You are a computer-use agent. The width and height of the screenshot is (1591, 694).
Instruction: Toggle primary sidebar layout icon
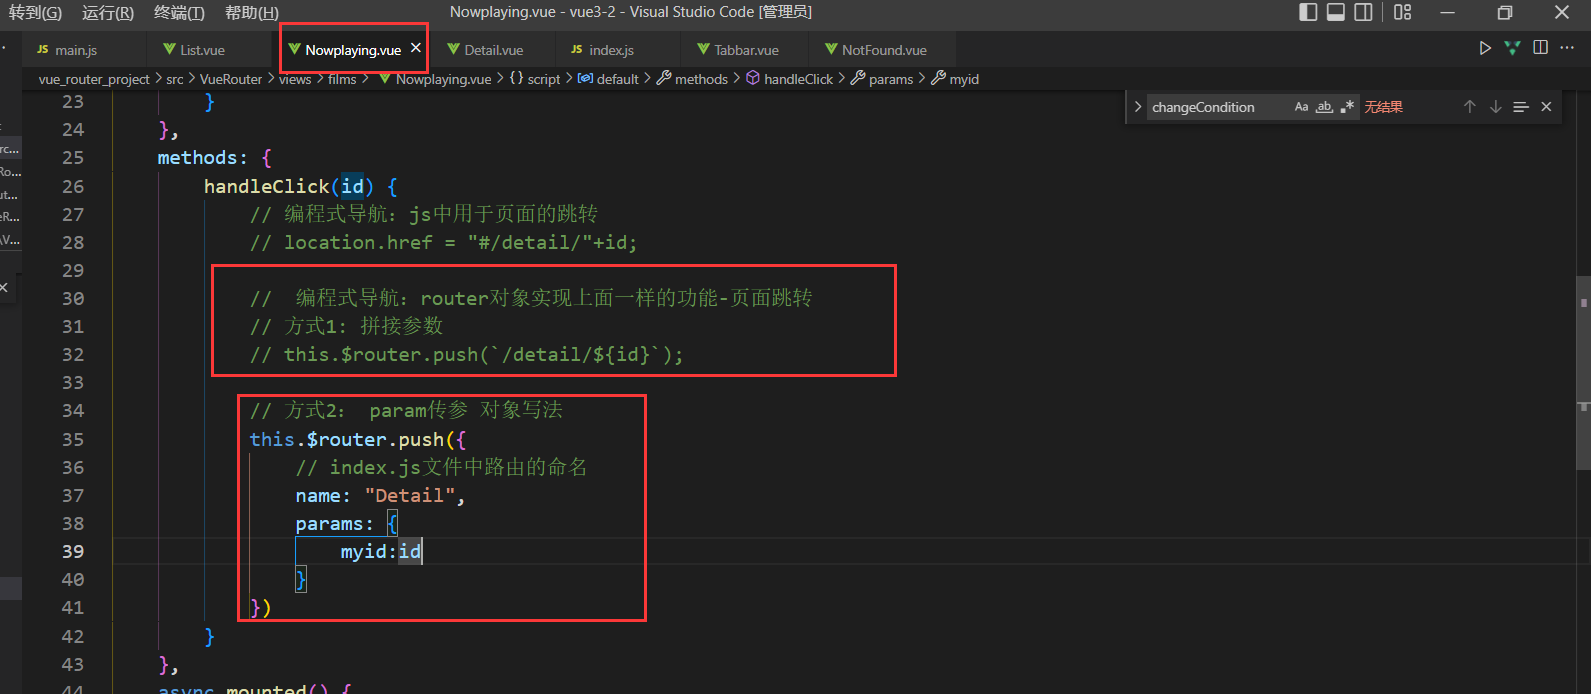[1308, 12]
